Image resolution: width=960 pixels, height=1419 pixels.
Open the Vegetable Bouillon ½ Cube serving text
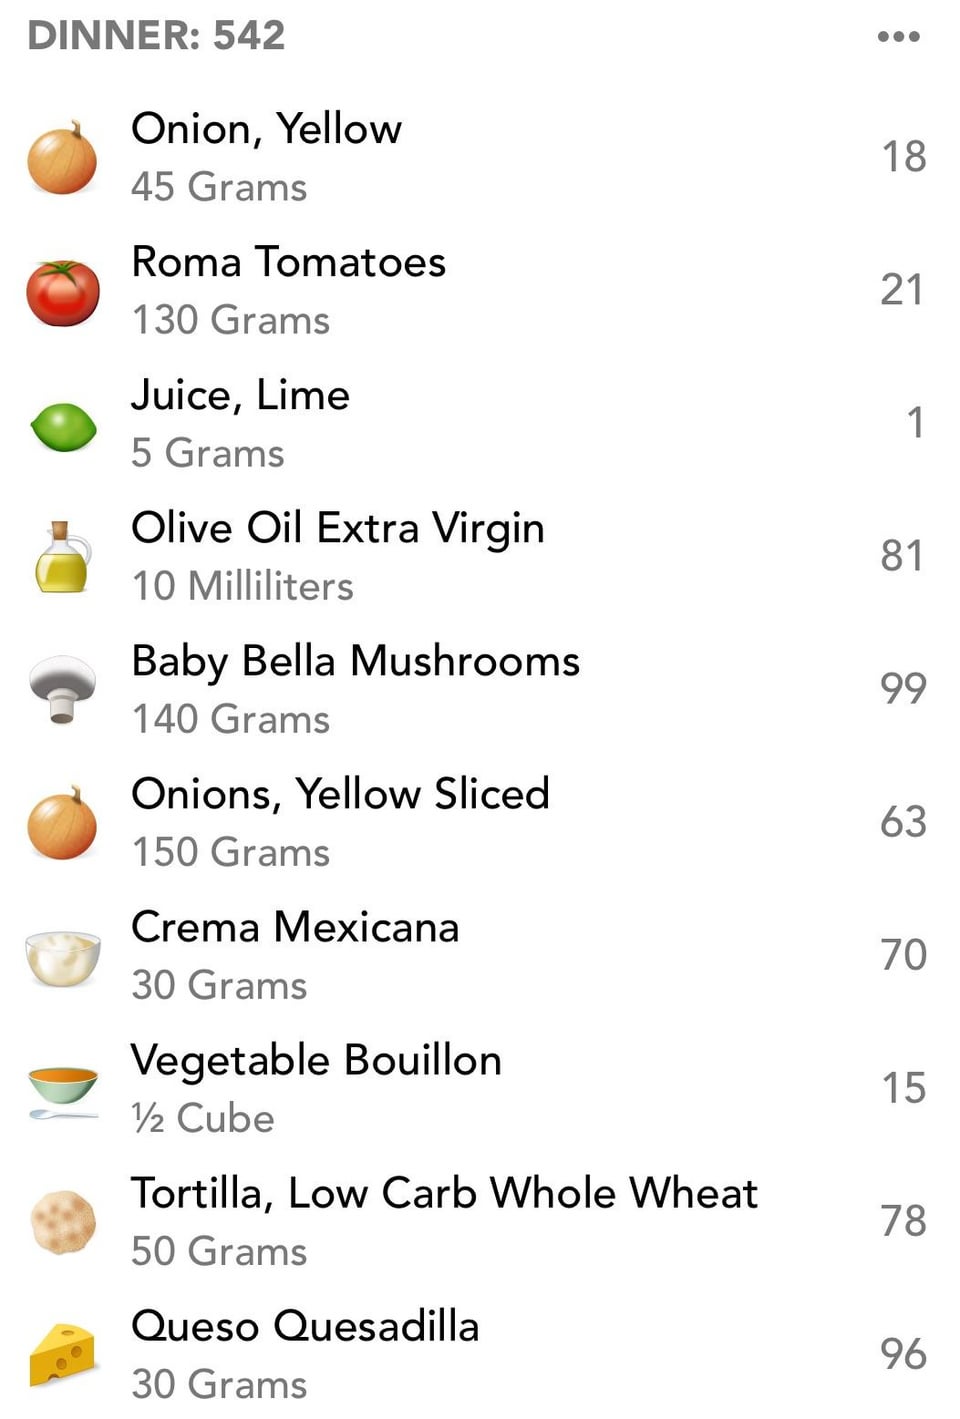coord(203,1118)
